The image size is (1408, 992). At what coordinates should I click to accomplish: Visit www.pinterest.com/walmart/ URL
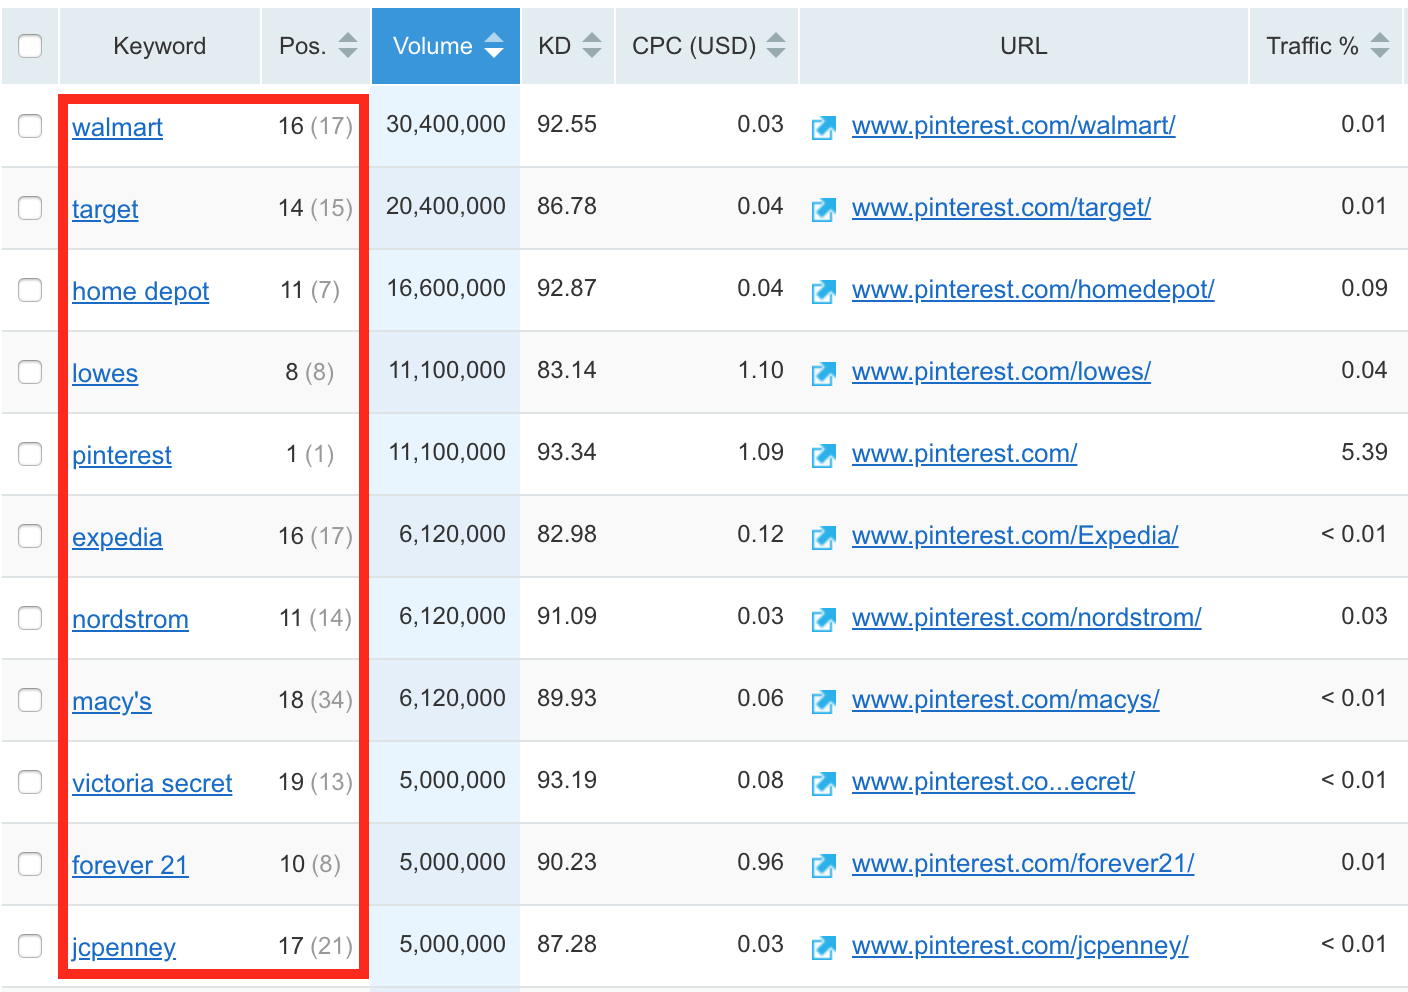pos(1013,126)
